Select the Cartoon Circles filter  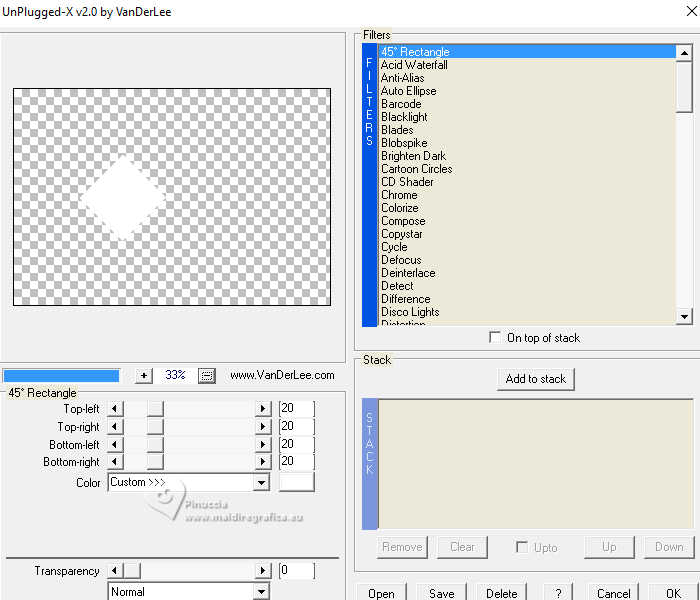click(527, 169)
